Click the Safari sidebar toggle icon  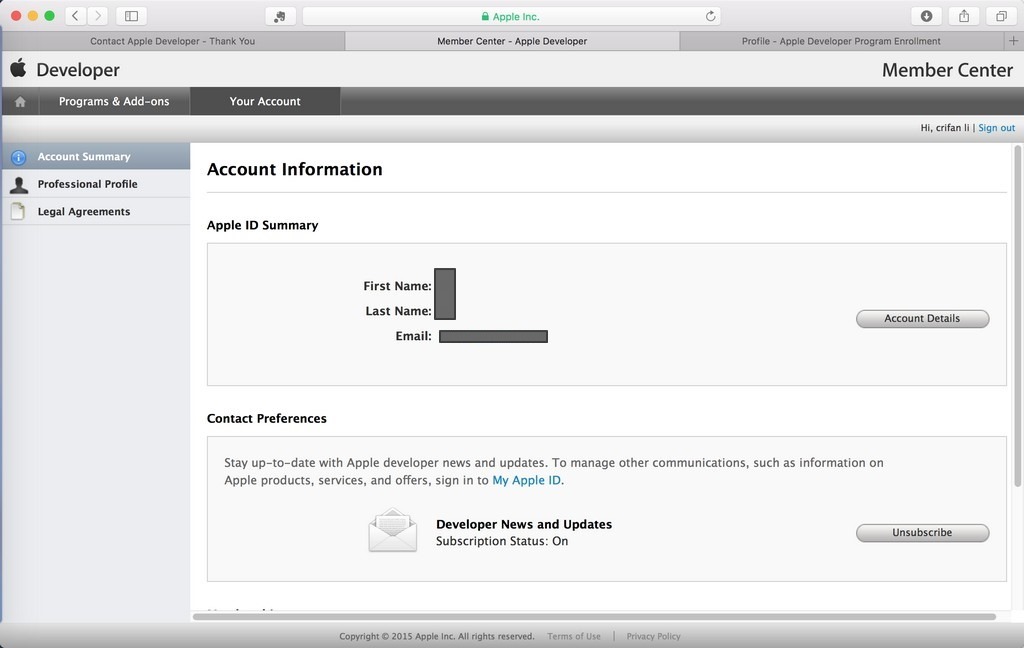[x=131, y=16]
